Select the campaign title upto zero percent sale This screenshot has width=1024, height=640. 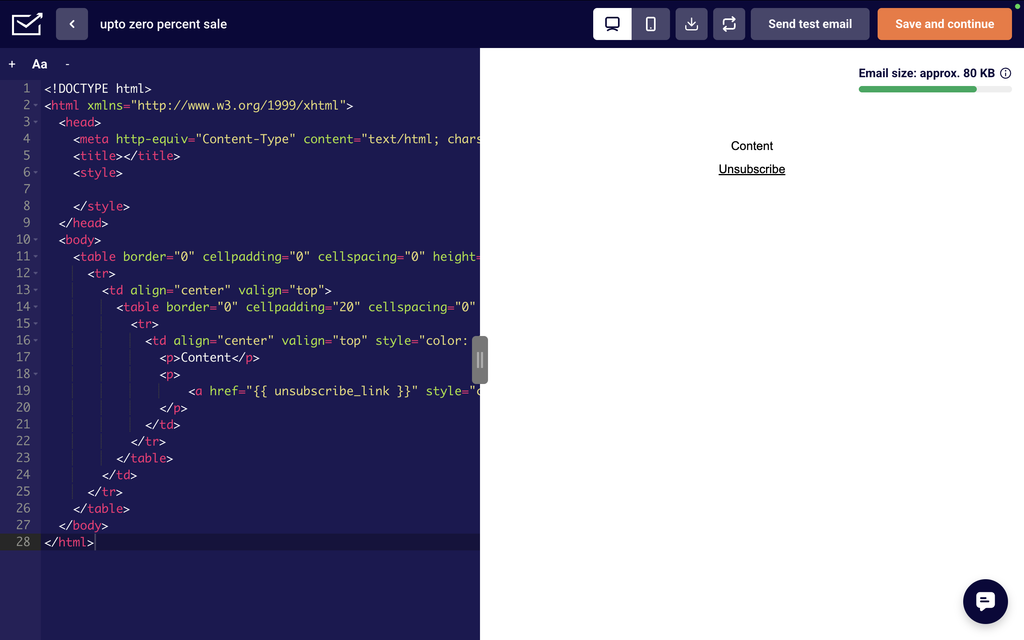(163, 24)
